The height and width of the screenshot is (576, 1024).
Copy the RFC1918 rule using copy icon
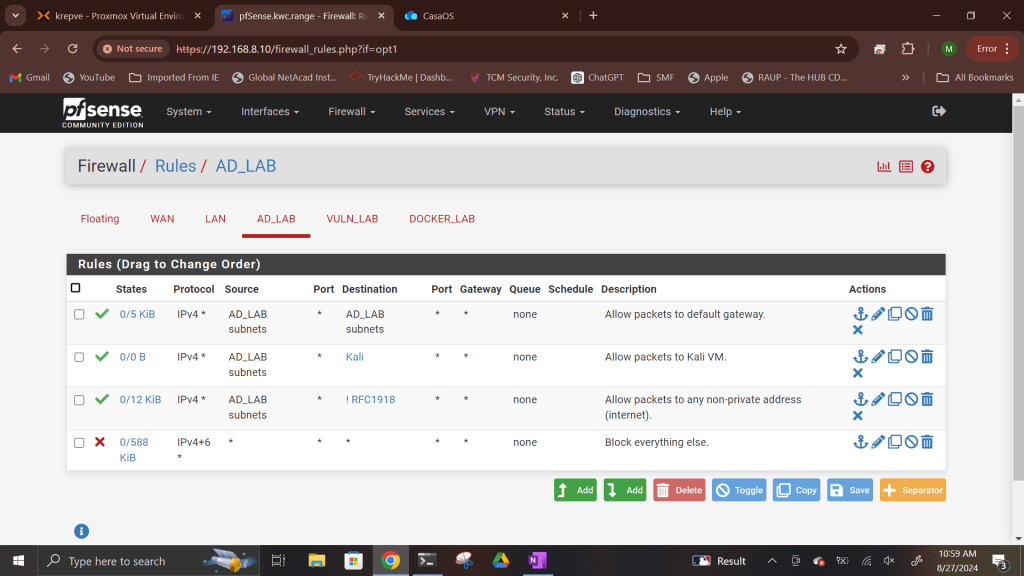895,400
